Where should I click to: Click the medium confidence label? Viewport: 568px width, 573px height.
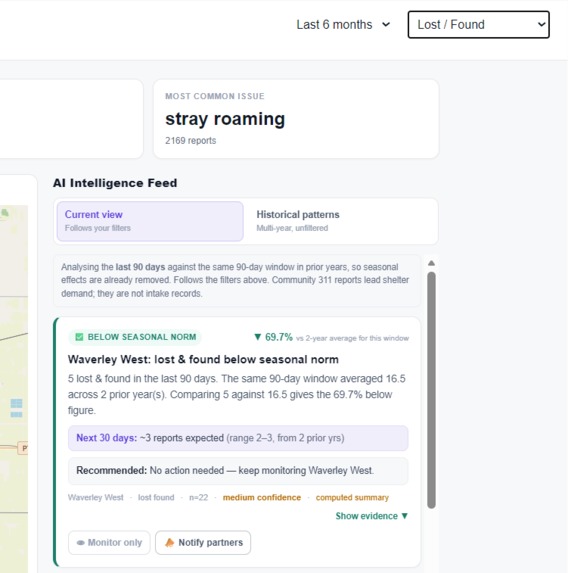[x=262, y=498]
